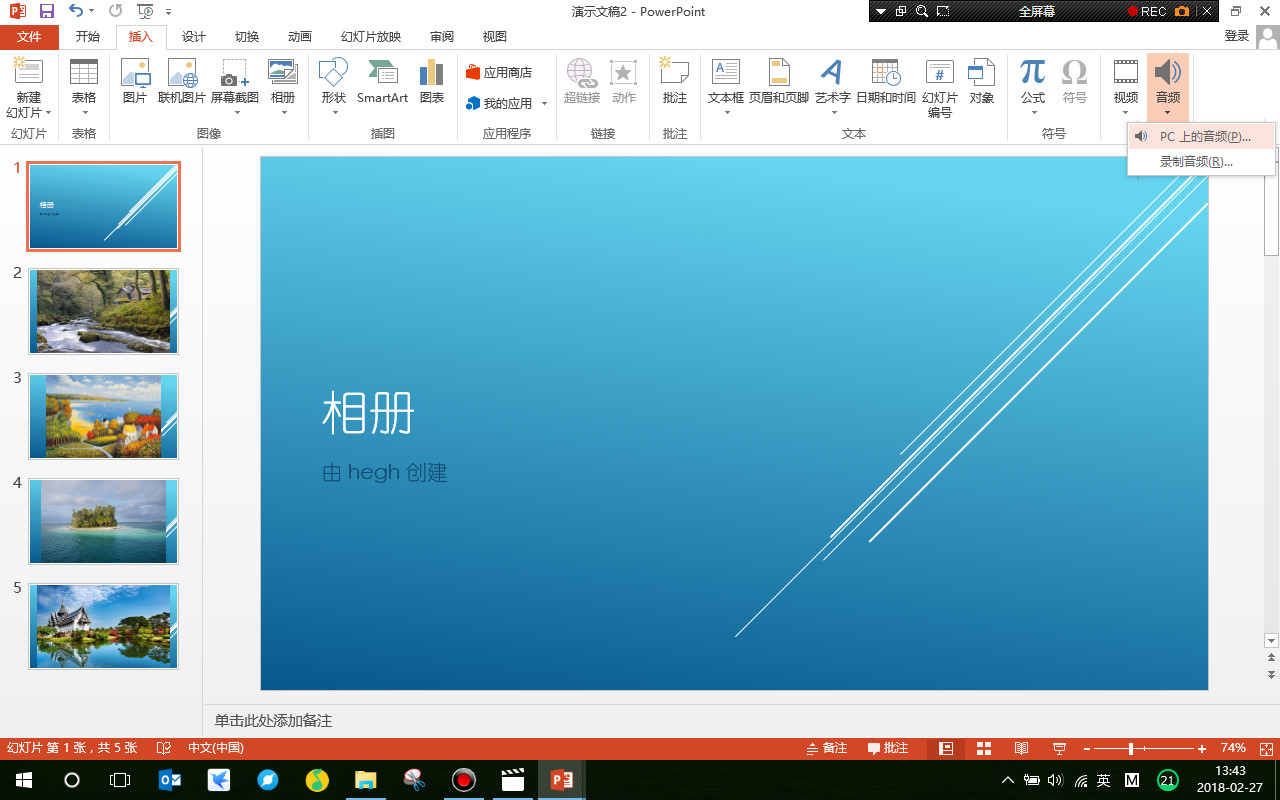The height and width of the screenshot is (800, 1280).
Task: Switch to Slide Sorter view in status bar
Action: pos(983,747)
